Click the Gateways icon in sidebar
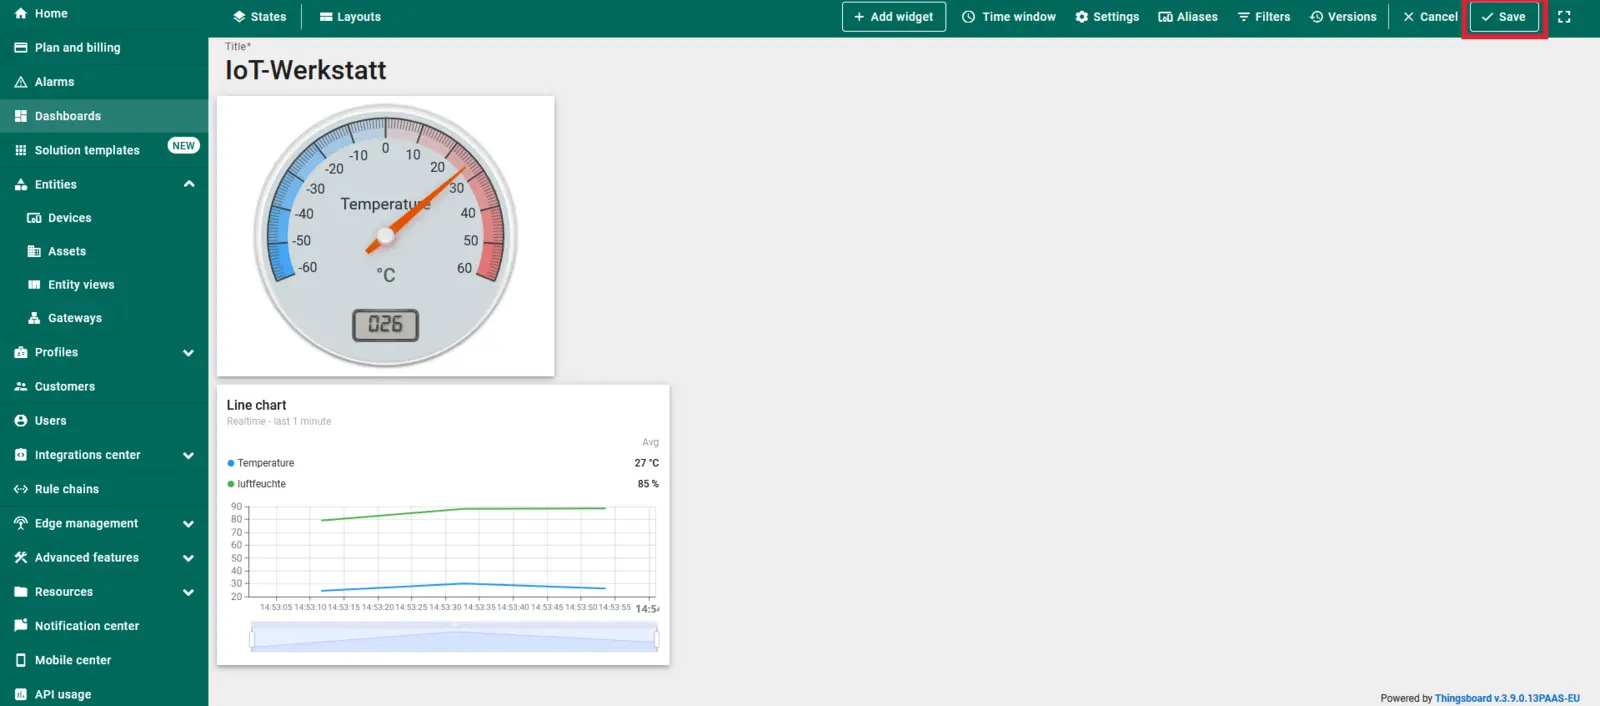The width and height of the screenshot is (1600, 706). (x=34, y=318)
